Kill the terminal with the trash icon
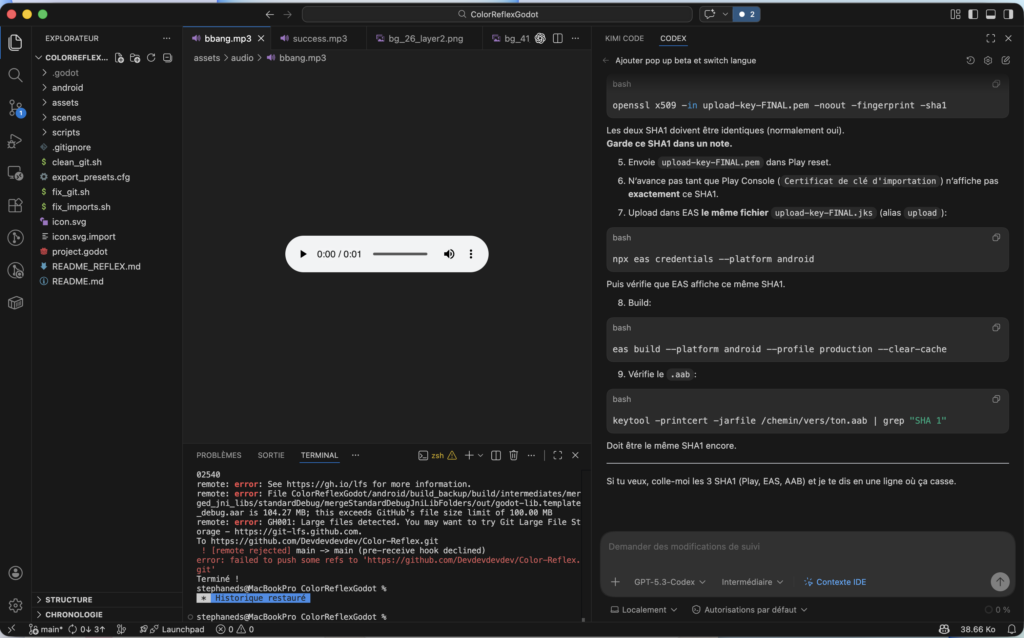1024x638 pixels. coord(512,455)
